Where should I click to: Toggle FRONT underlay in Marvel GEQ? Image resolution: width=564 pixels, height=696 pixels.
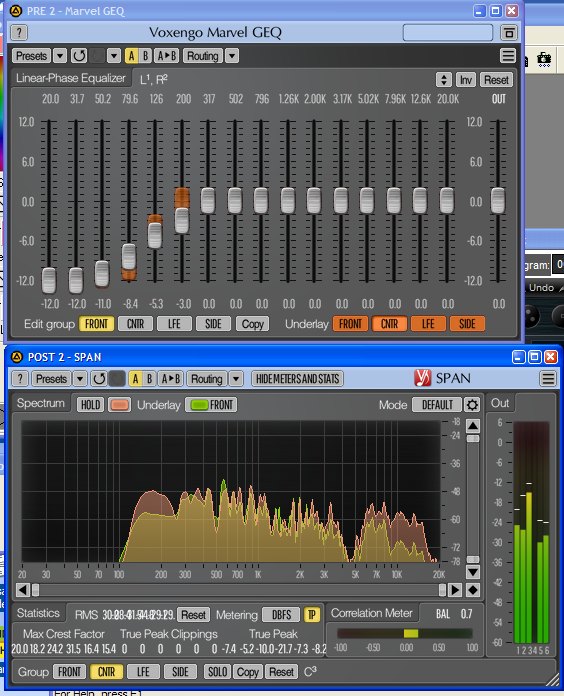[350, 324]
